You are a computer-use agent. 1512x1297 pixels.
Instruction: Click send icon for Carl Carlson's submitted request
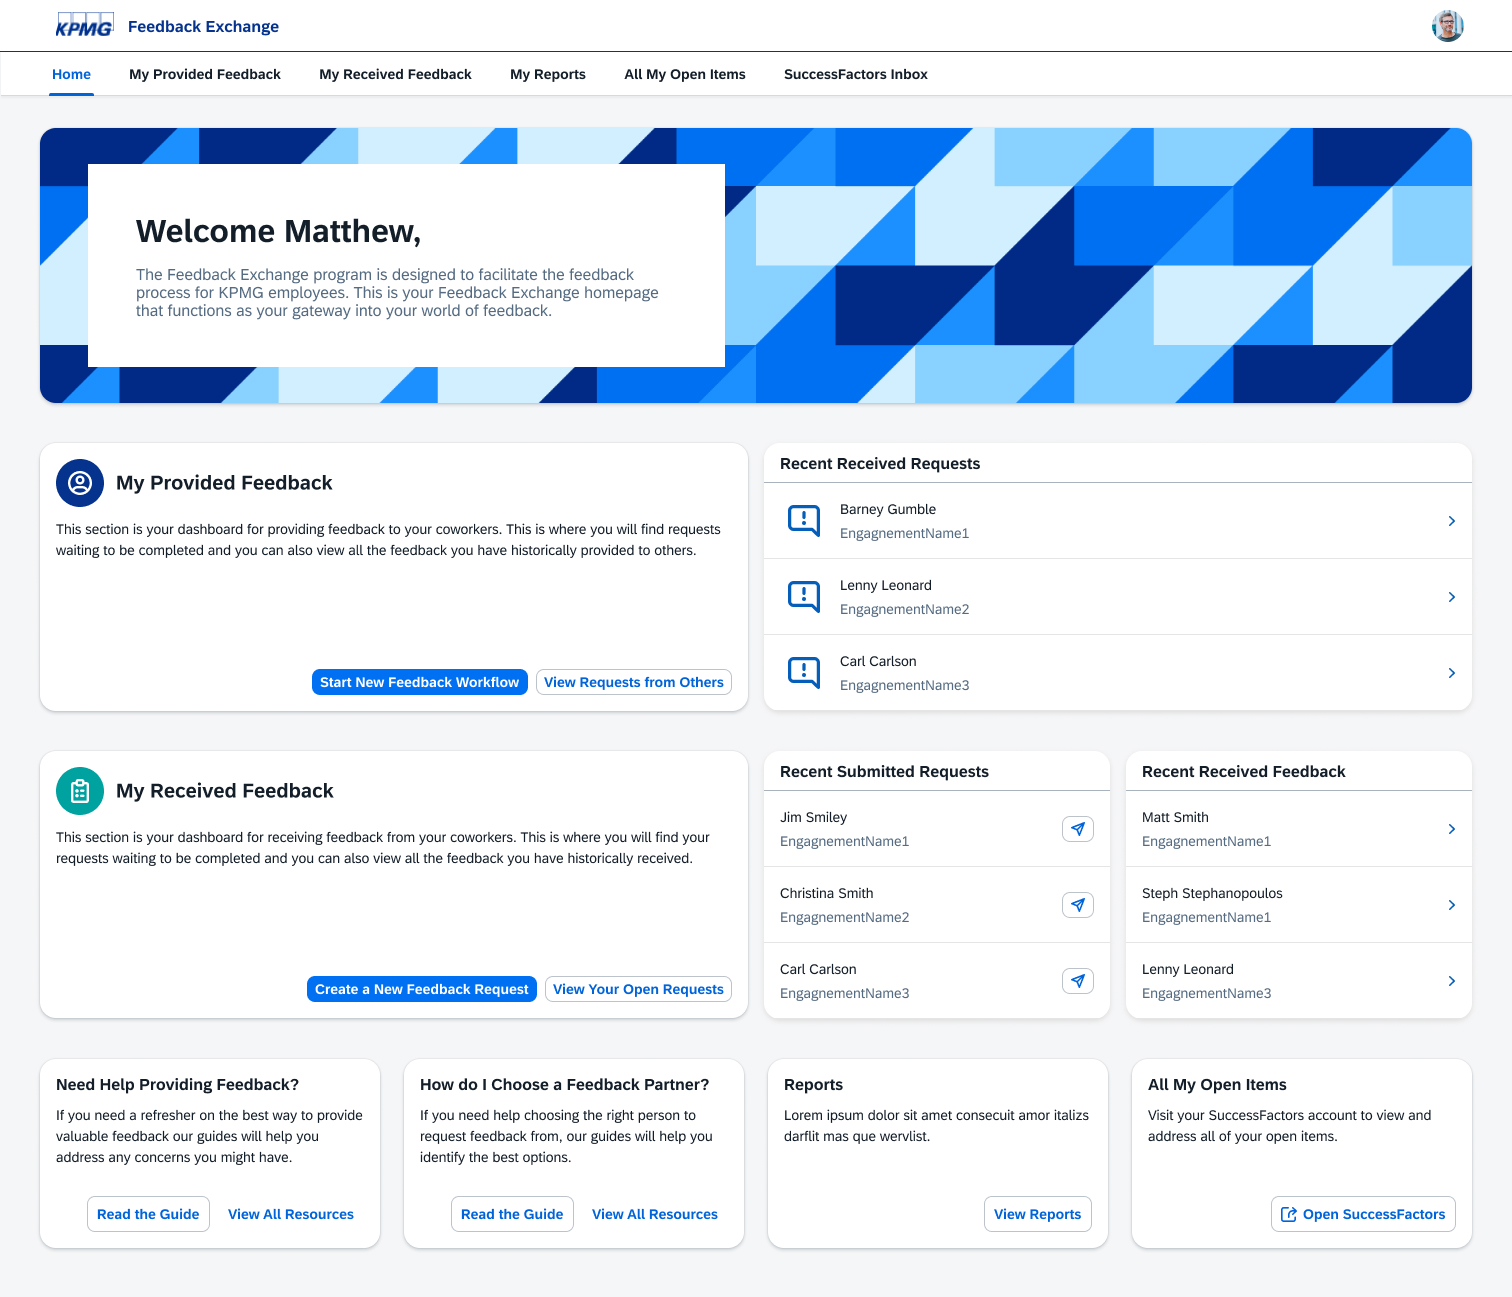[1077, 981]
